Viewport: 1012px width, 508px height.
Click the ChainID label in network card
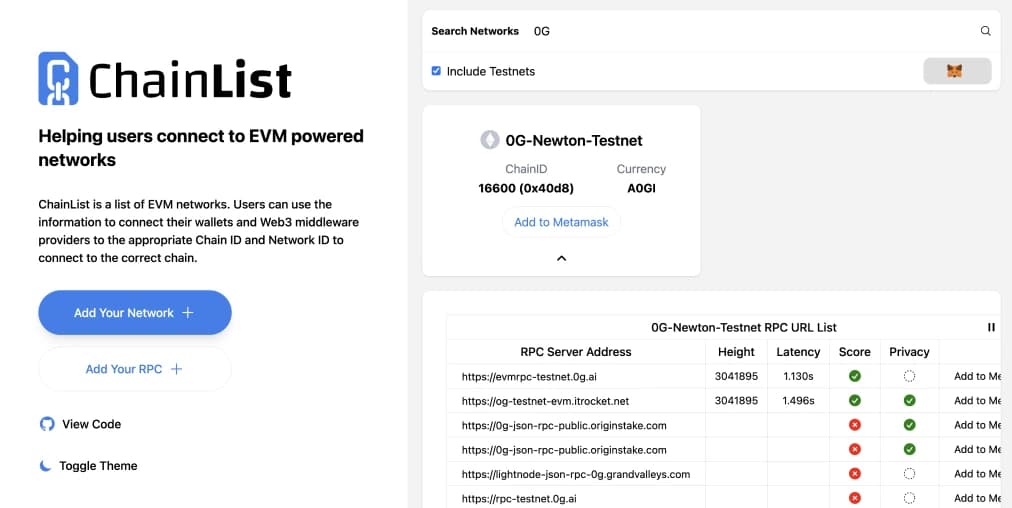tap(526, 169)
